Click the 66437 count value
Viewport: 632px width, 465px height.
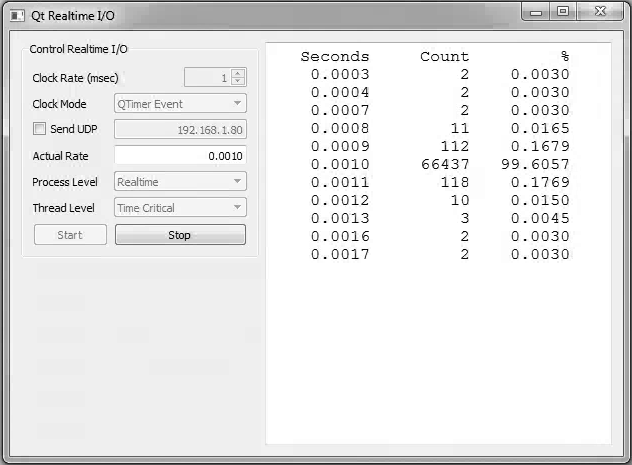pos(445,164)
